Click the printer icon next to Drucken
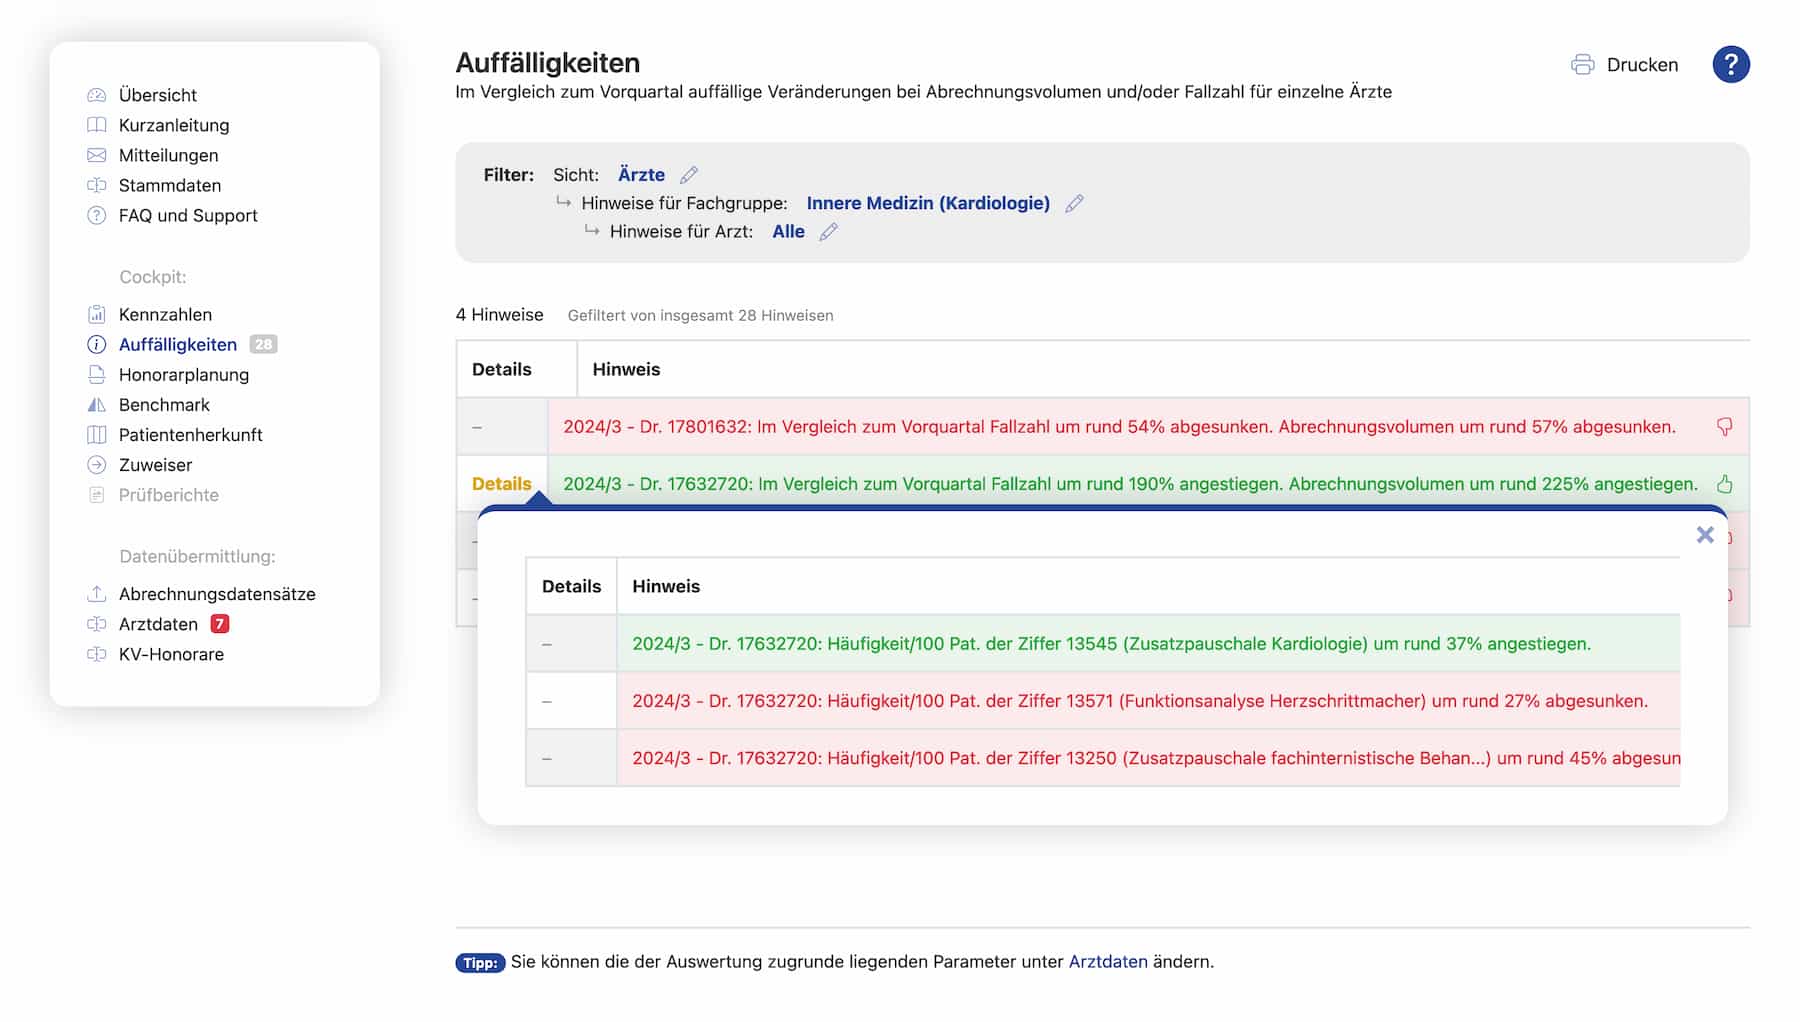This screenshot has height=1022, width=1800. (x=1582, y=65)
